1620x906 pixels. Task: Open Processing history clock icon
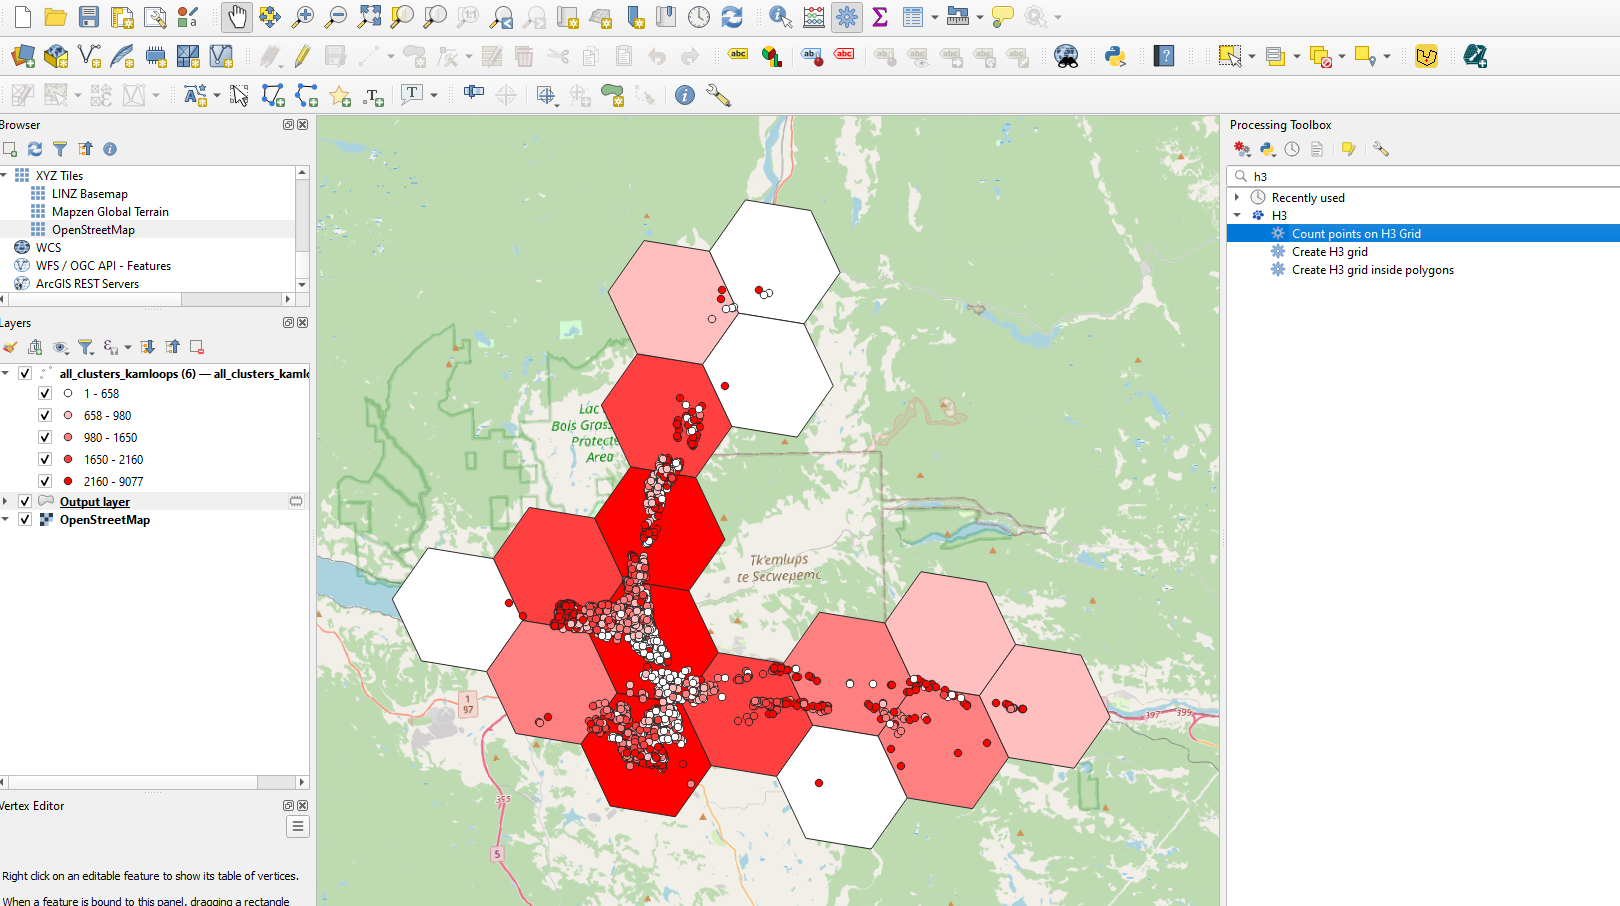click(x=1292, y=149)
